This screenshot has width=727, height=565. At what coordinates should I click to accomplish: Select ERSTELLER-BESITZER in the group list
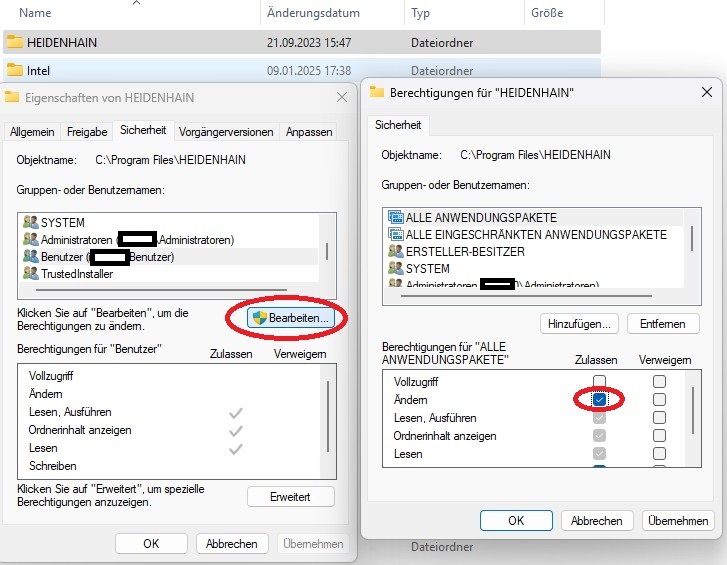465,251
